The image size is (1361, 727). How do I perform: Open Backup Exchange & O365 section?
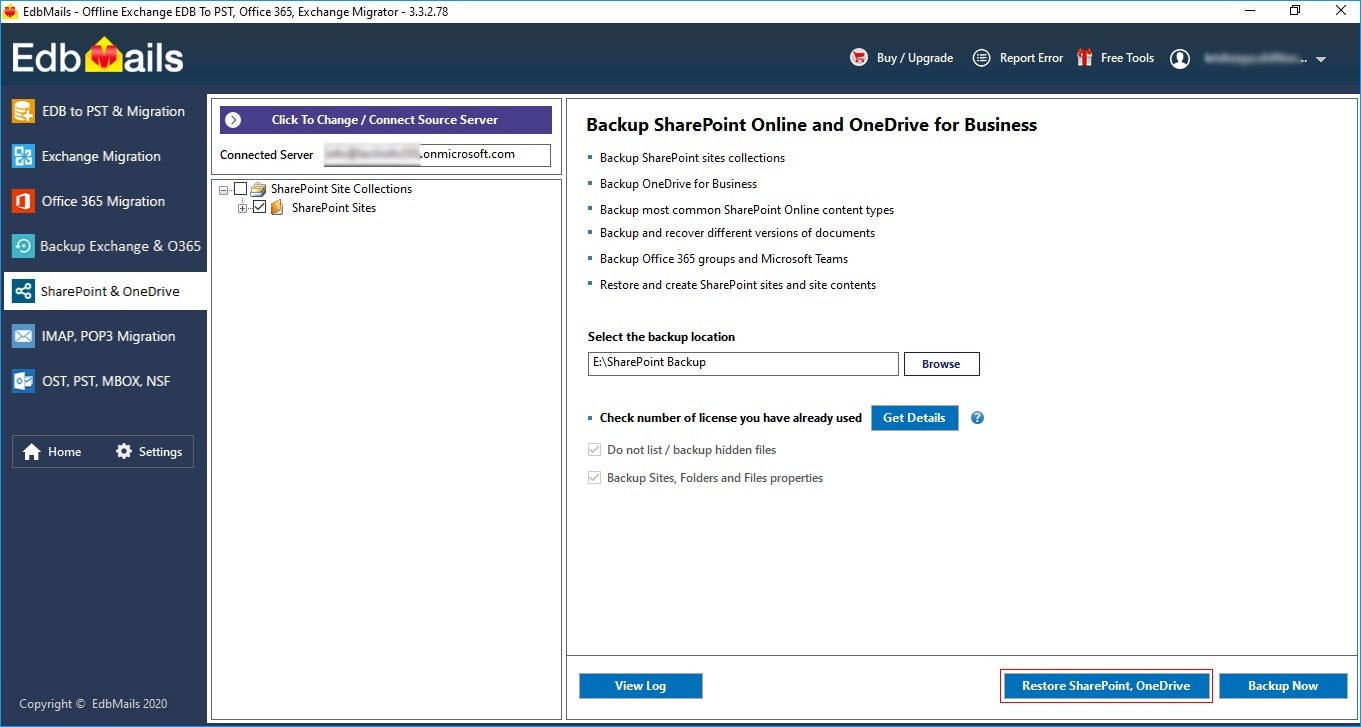tap(104, 246)
